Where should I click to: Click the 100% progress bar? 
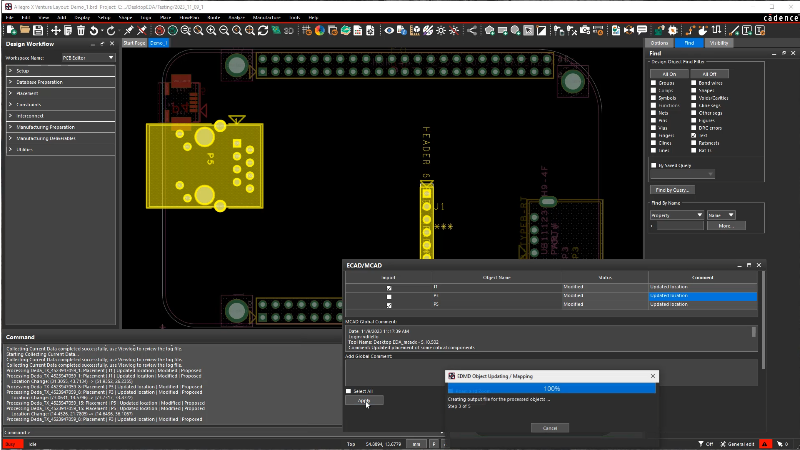point(550,387)
